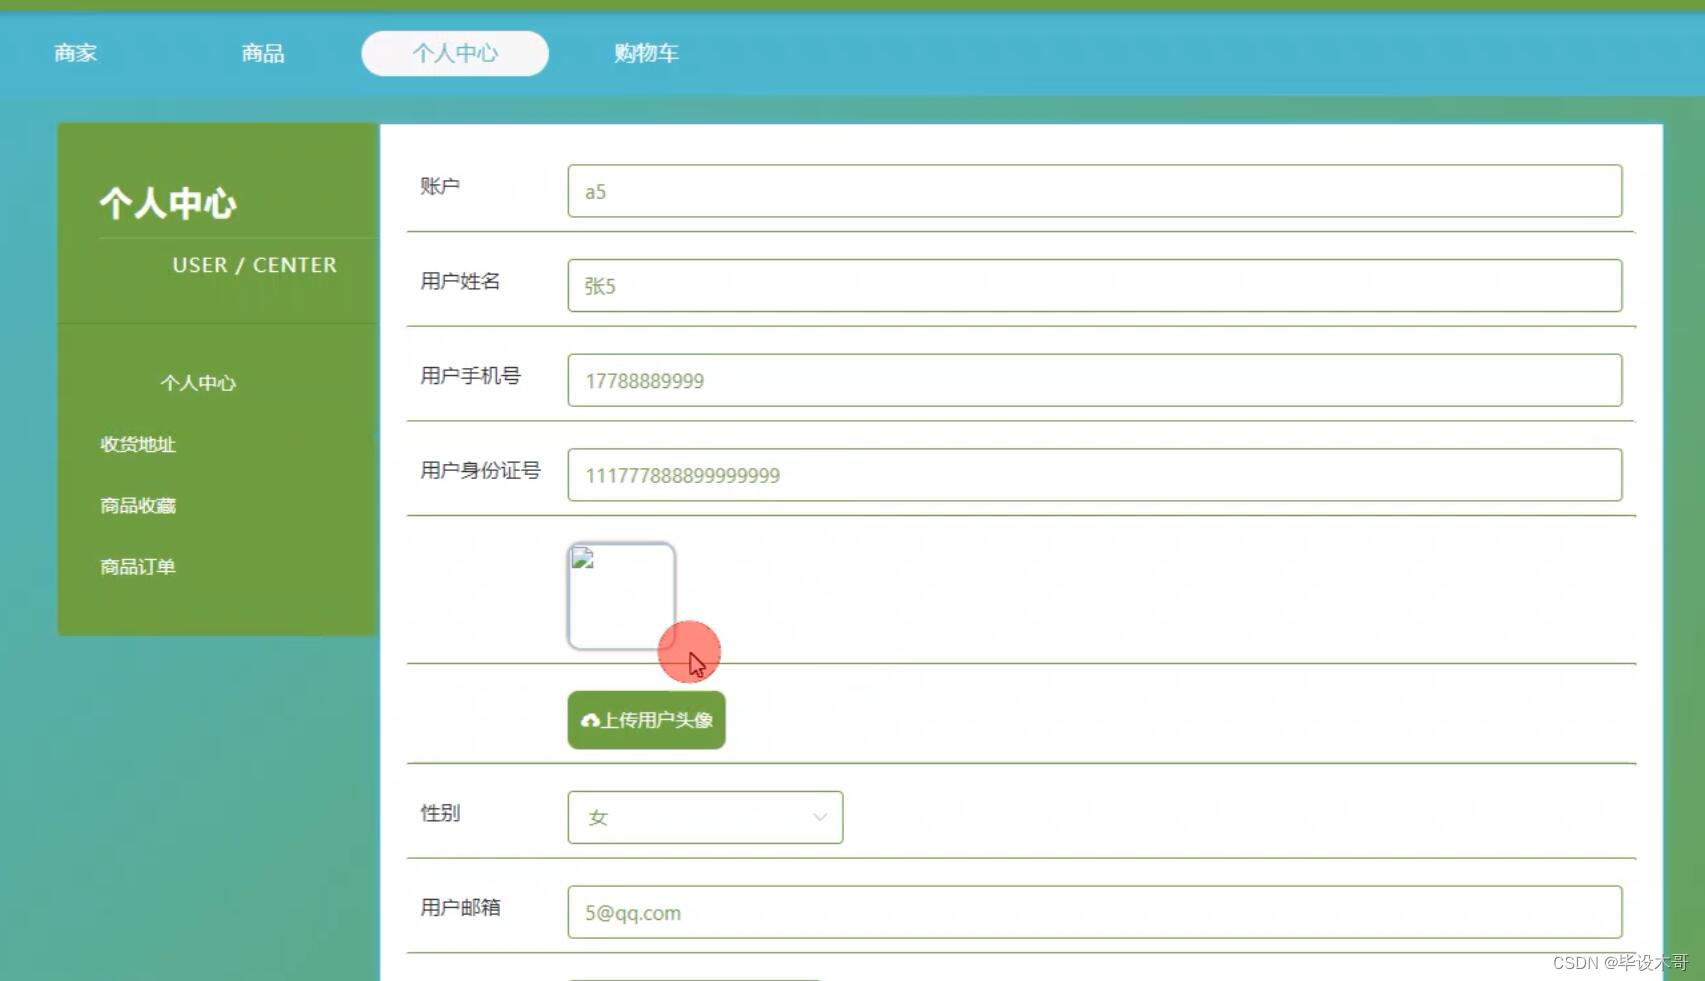Viewport: 1705px width, 981px height.
Task: Click the chevron arrow in the 性别 select
Action: click(820, 817)
